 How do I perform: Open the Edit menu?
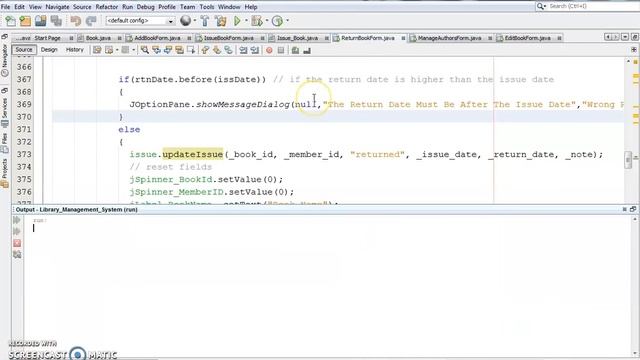[x=19, y=7]
